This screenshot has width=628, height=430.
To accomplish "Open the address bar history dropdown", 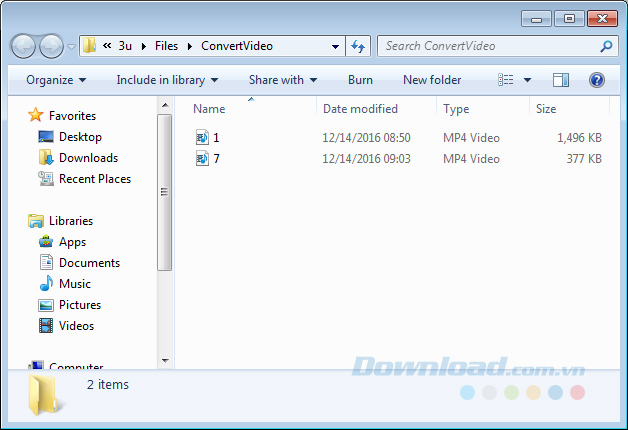I will click(336, 46).
